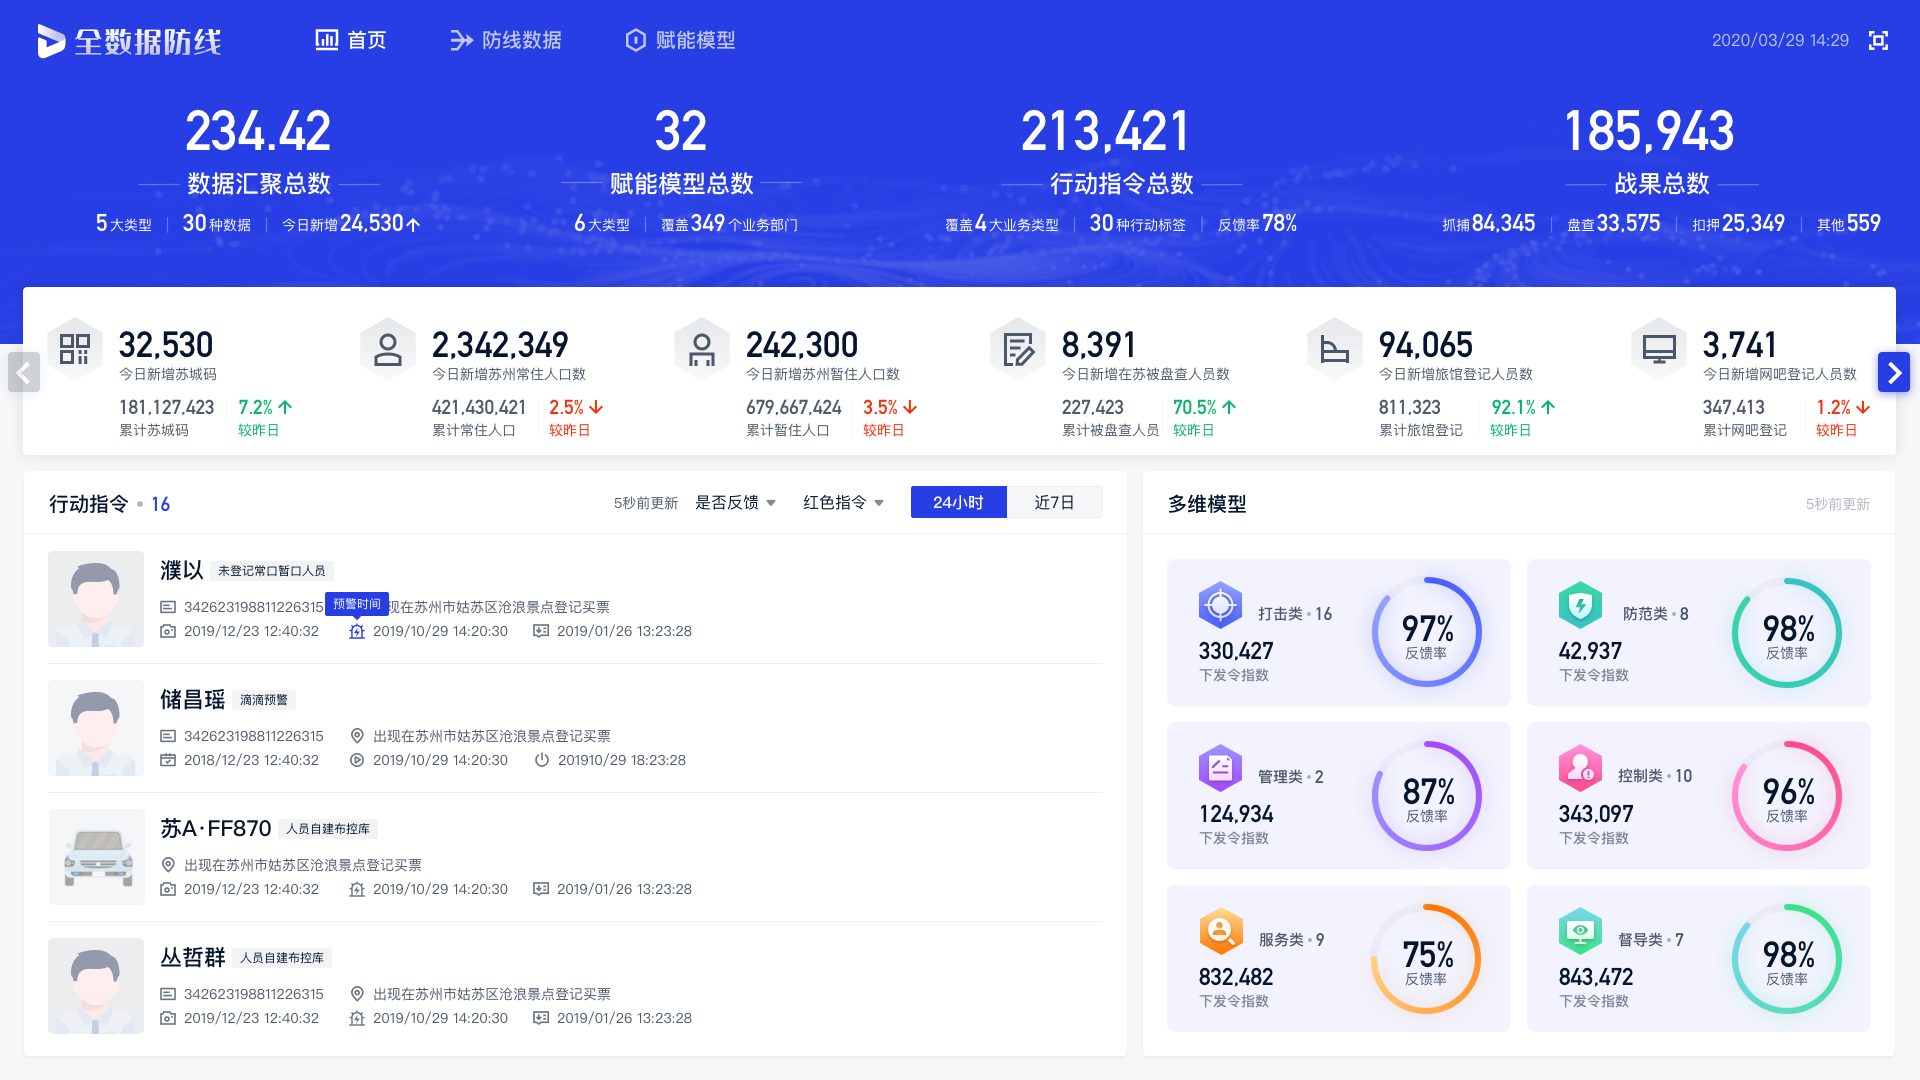Click the 97% 反馈率 ring for 打击类

coord(1427,632)
